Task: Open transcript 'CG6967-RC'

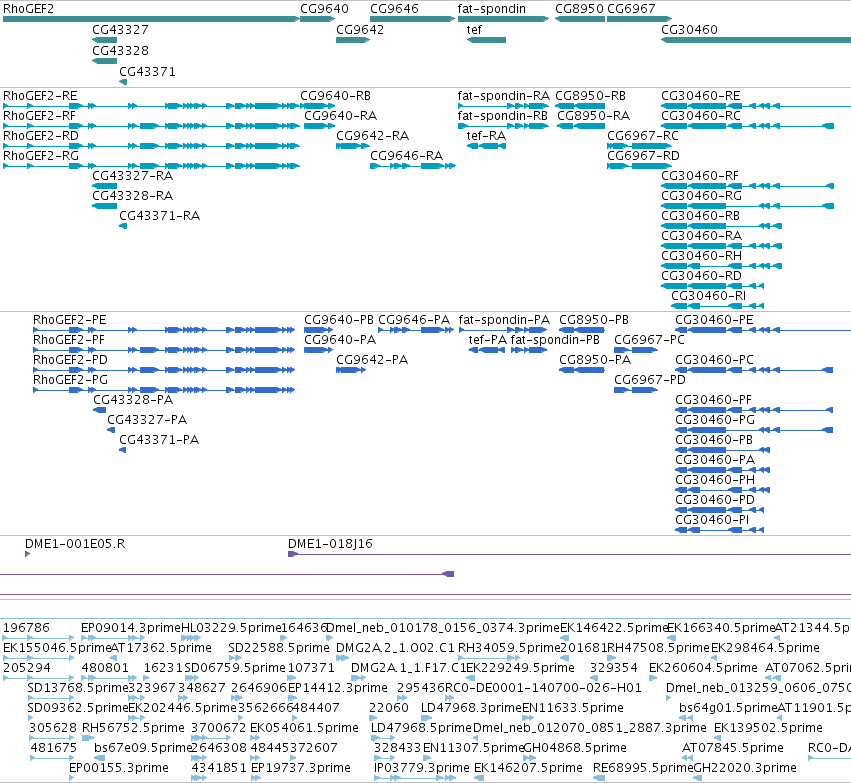Action: point(643,136)
